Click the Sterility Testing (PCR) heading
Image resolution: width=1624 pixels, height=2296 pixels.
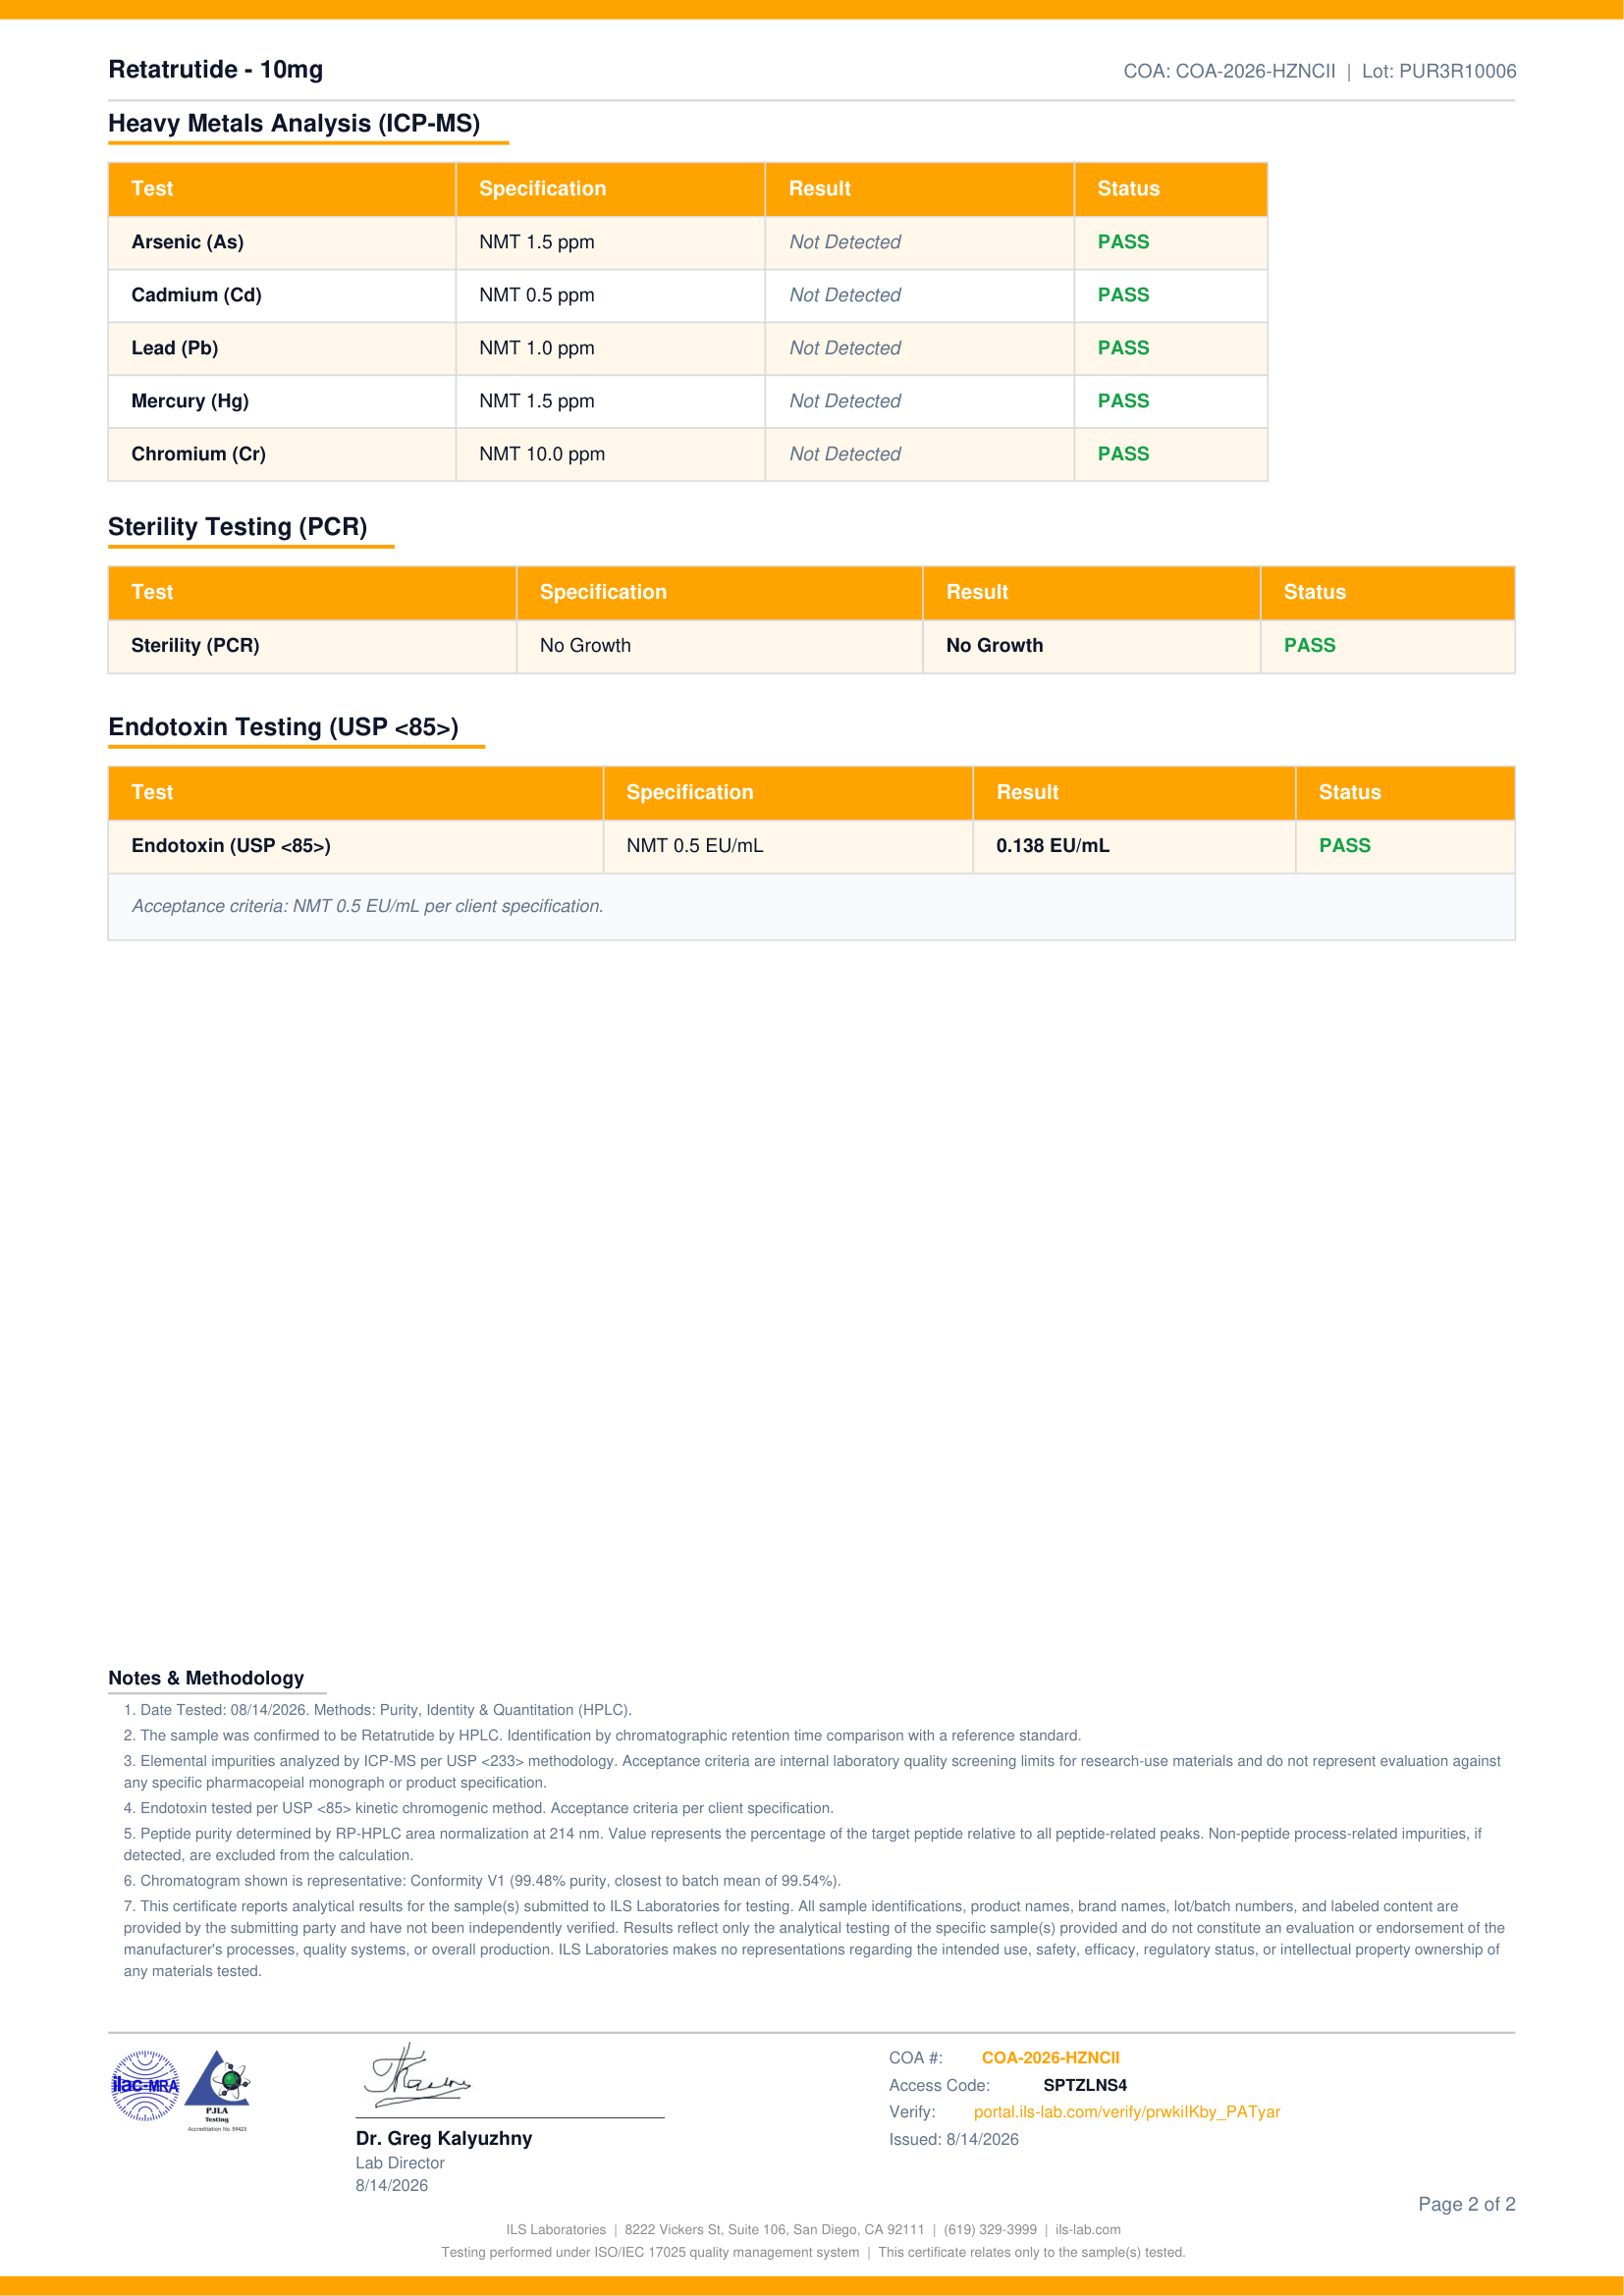pyautogui.click(x=237, y=527)
